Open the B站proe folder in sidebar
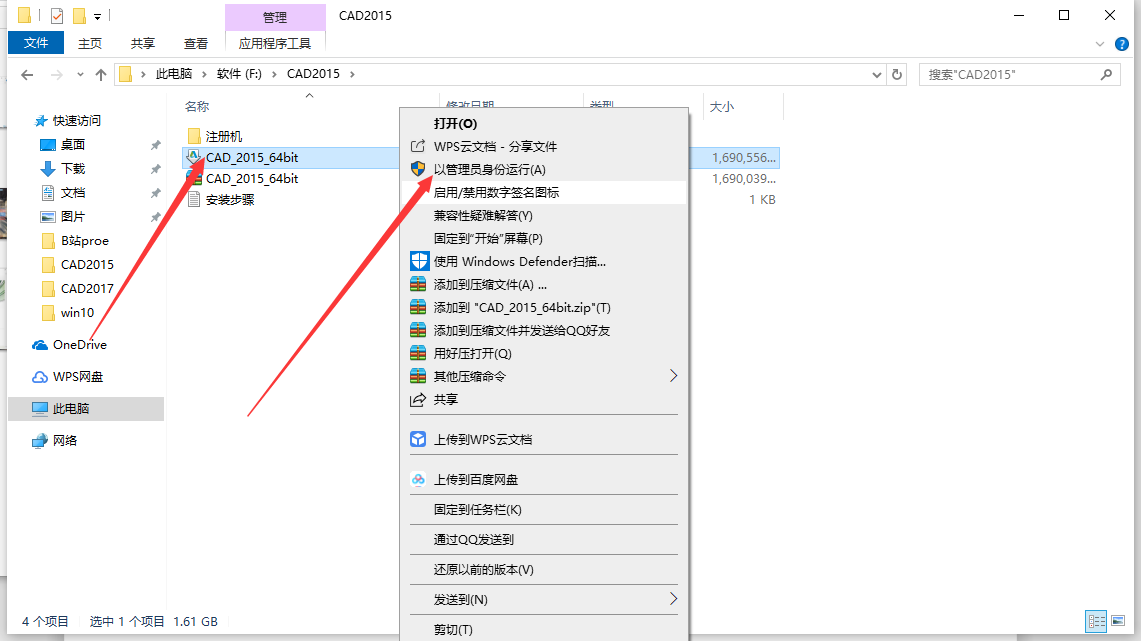Viewport: 1141px width, 641px height. (x=76, y=241)
